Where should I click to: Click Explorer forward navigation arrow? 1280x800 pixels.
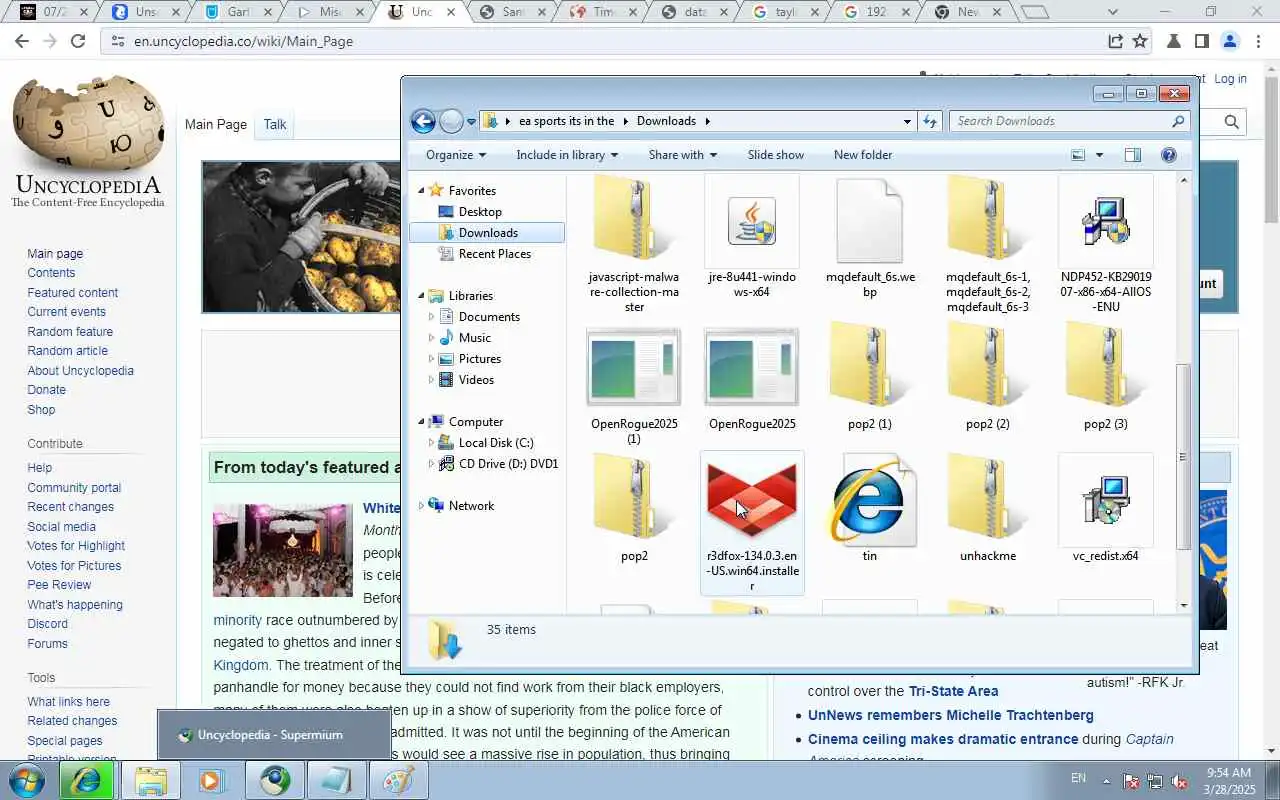451,121
